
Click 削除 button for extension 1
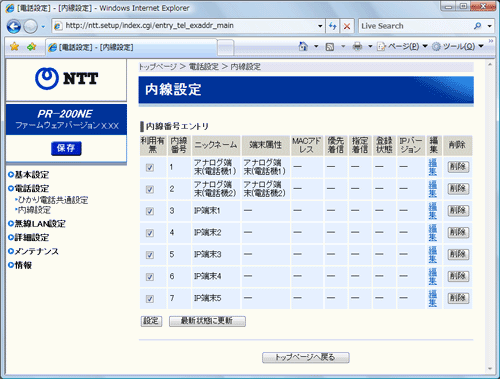tap(458, 167)
